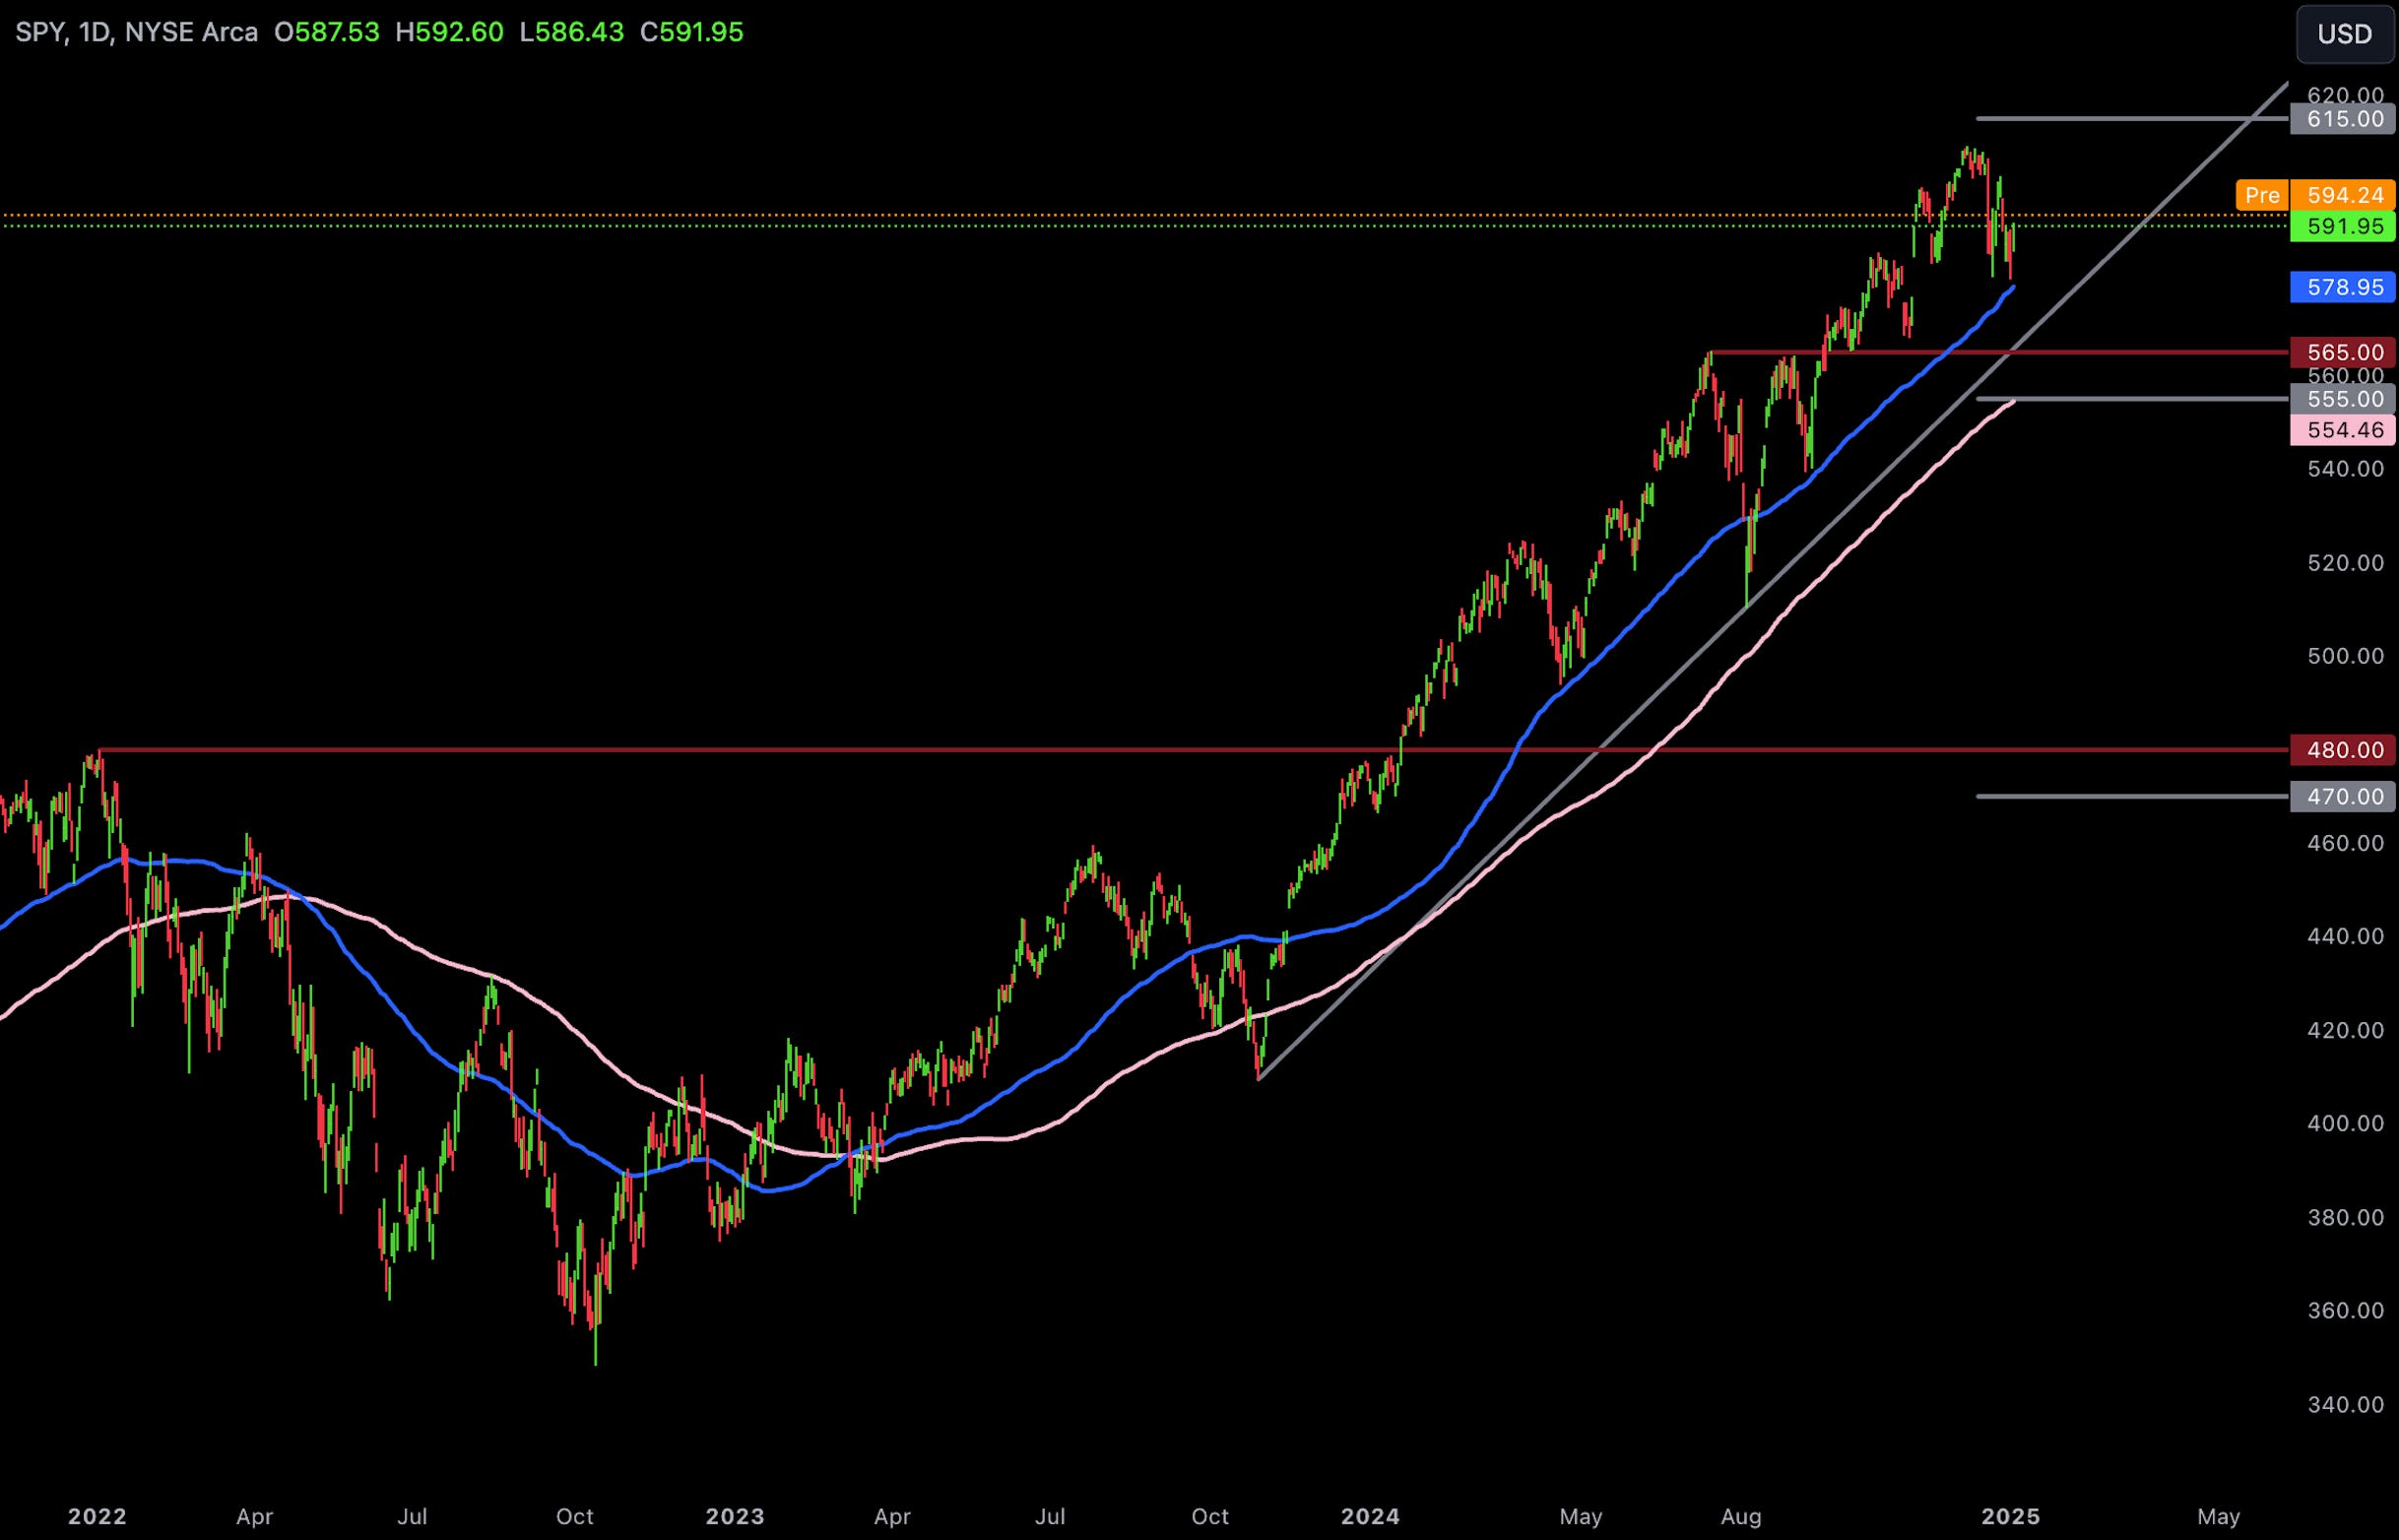The image size is (2399, 1540).
Task: Click the 500.00 mark on price scale
Action: [2345, 656]
